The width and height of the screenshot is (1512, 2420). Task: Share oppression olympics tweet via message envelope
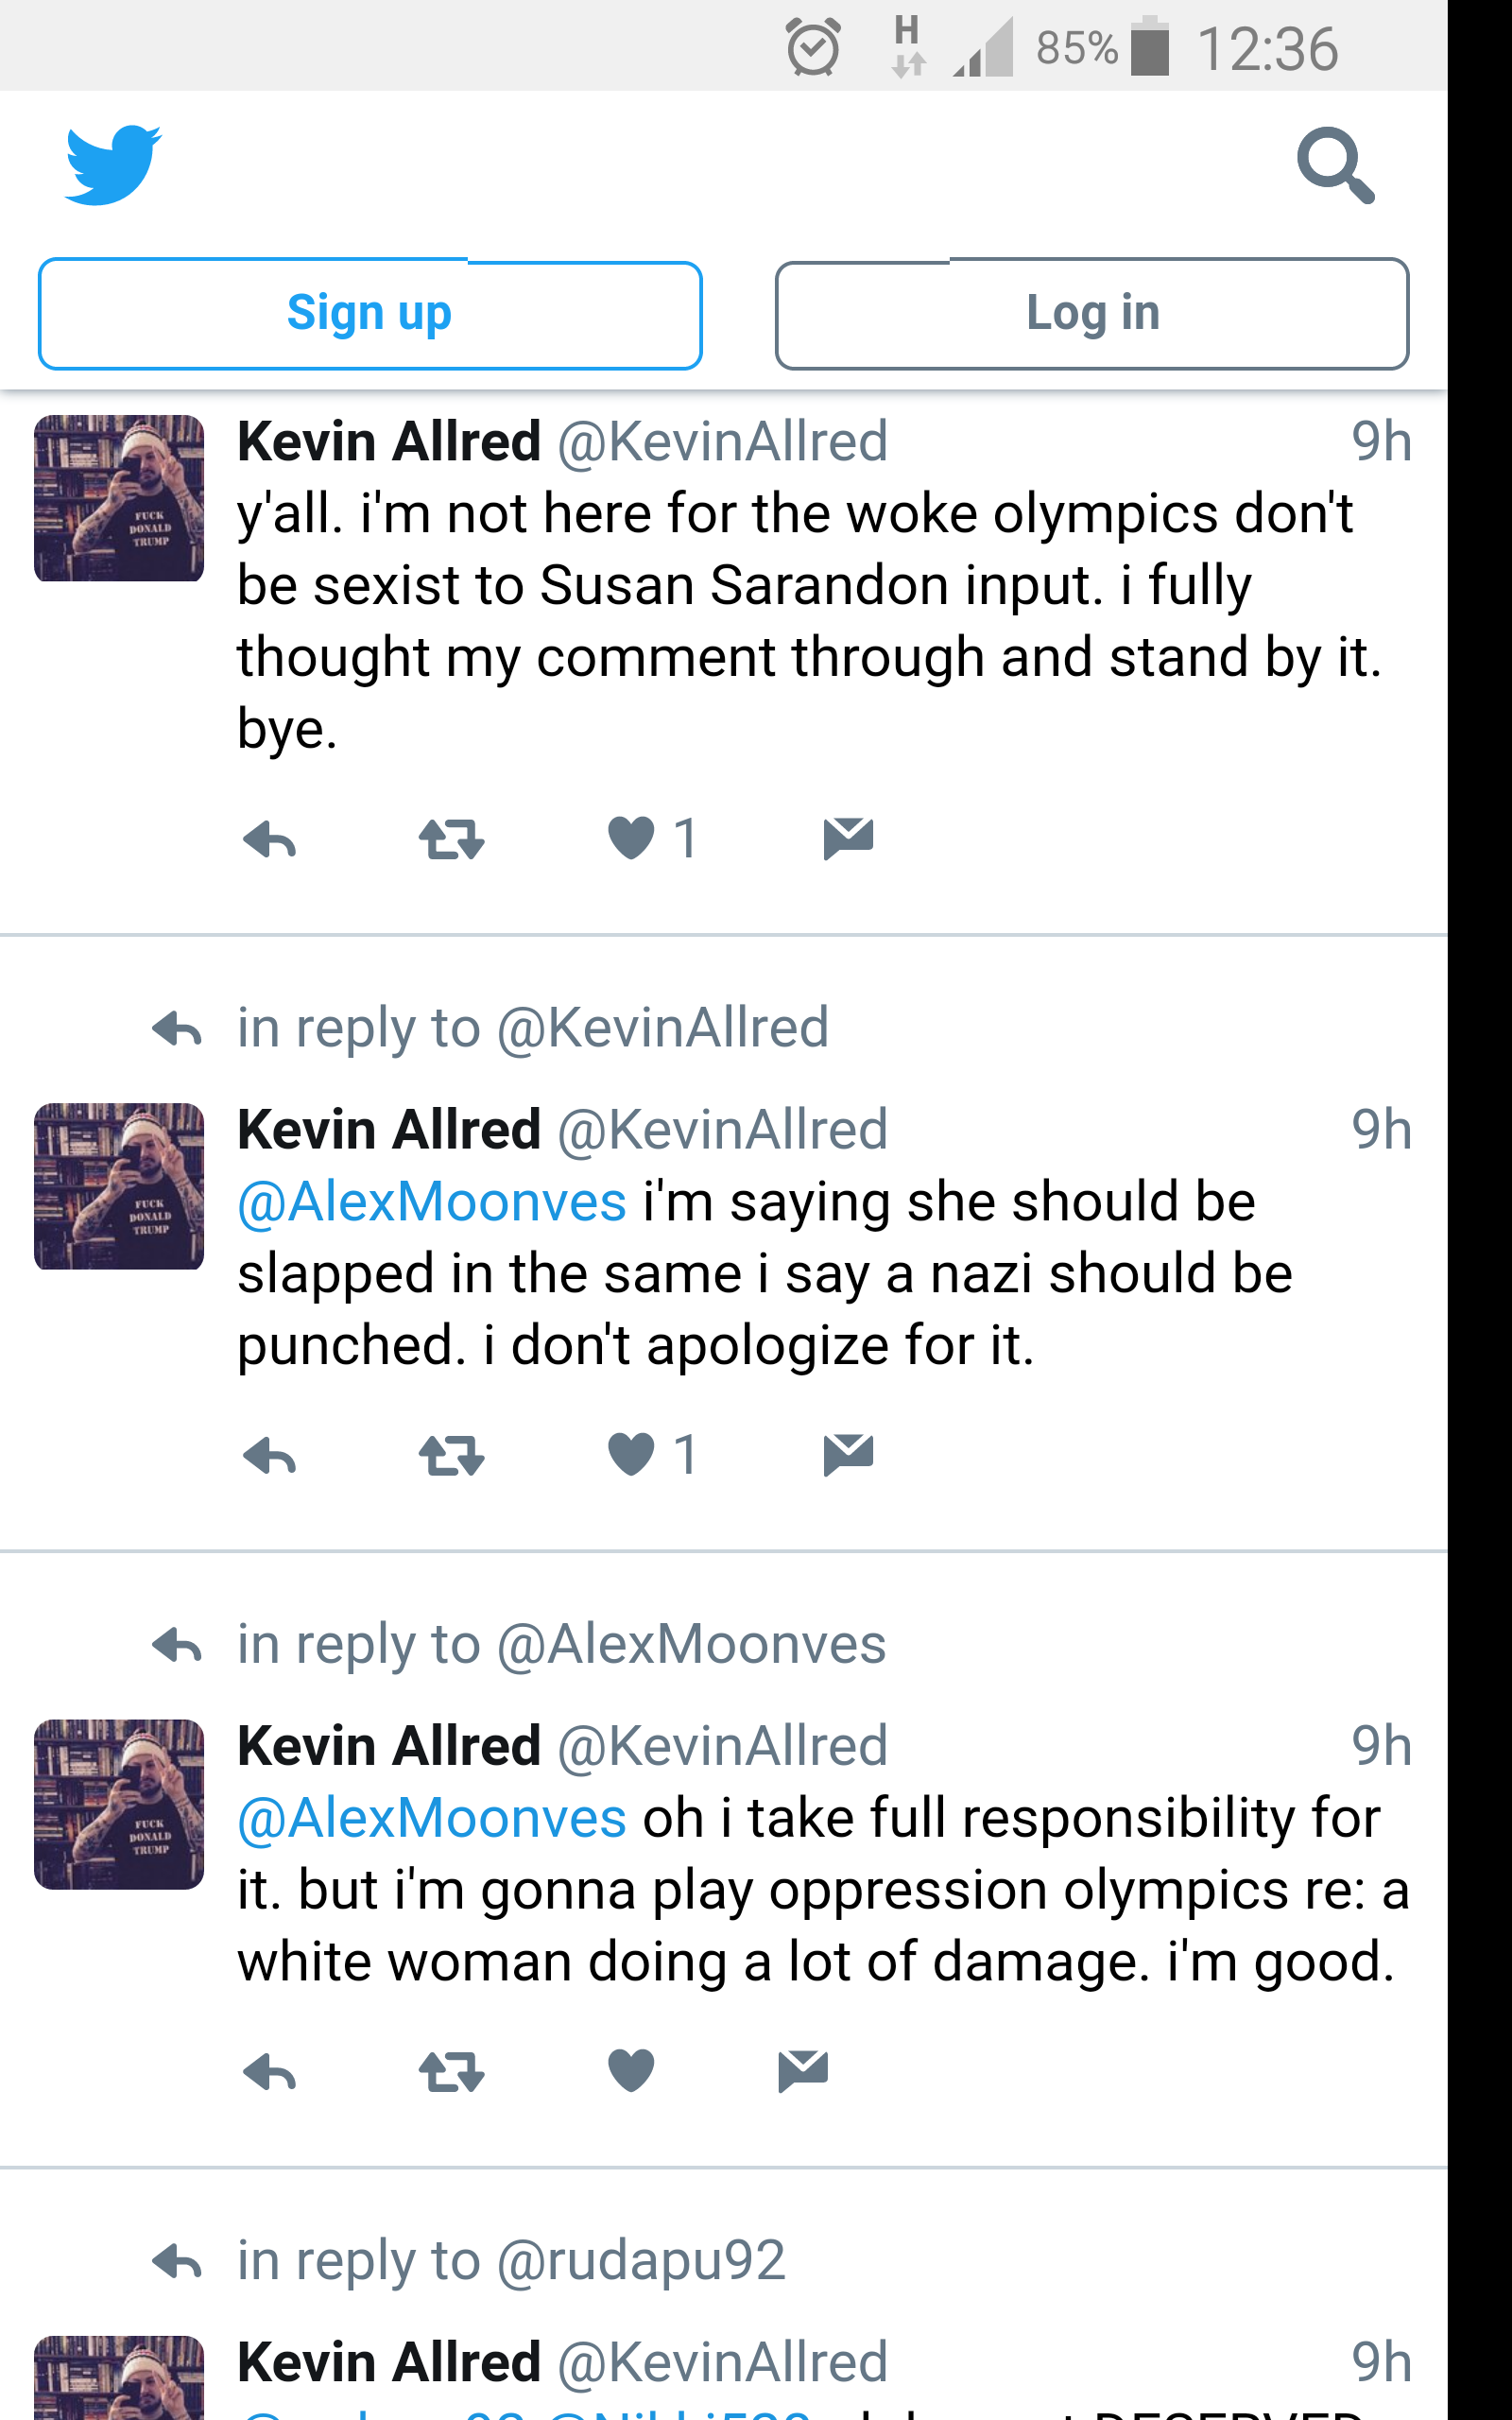point(803,2070)
